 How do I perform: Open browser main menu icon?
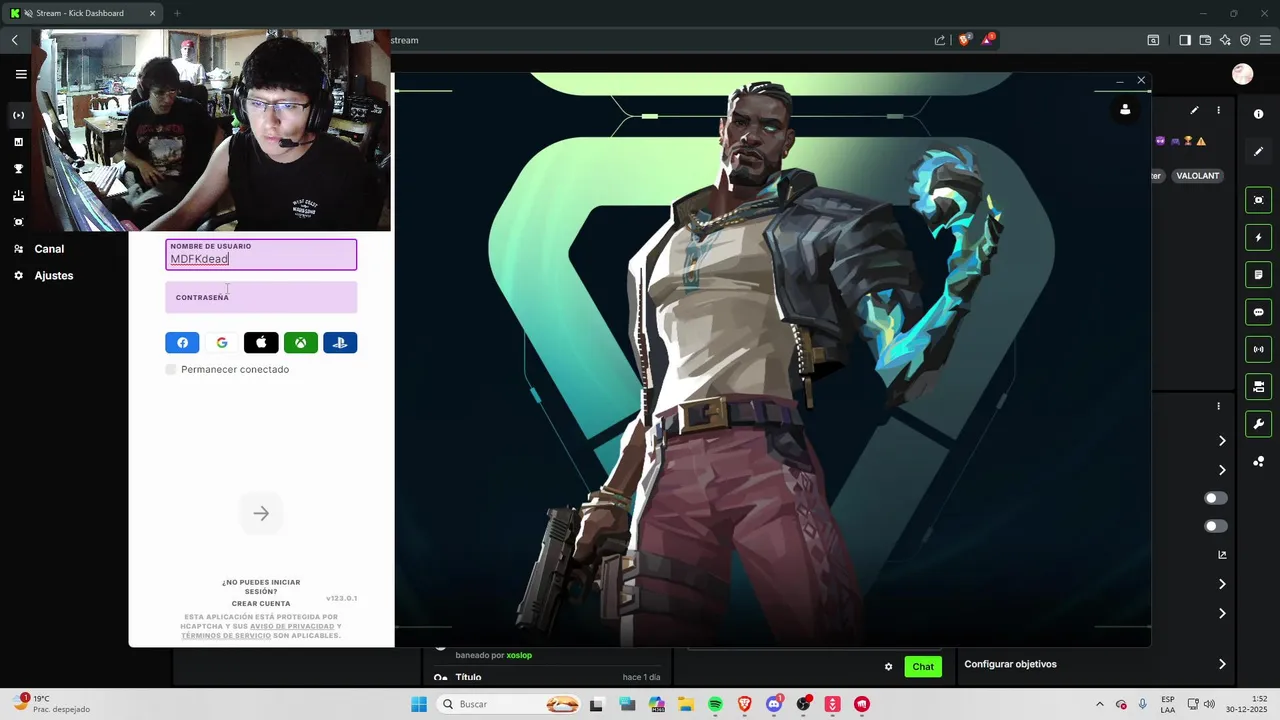click(1265, 40)
